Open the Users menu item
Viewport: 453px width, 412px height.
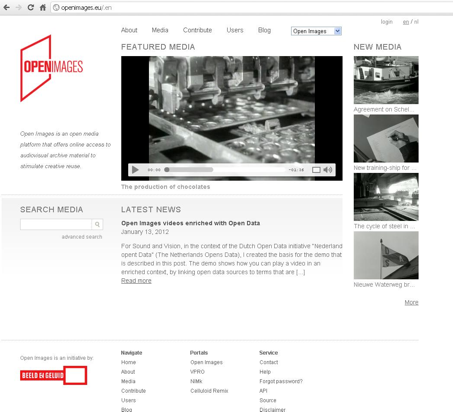[235, 30]
